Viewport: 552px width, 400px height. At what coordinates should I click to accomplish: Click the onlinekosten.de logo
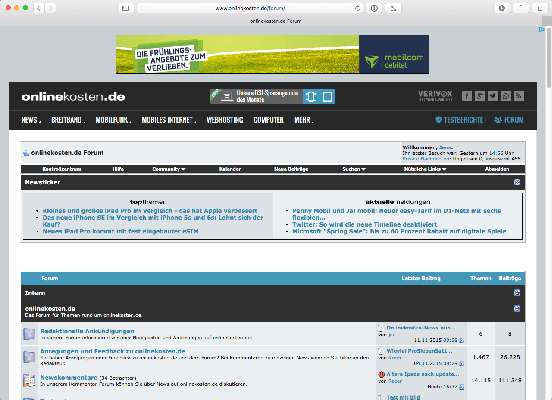(73, 97)
